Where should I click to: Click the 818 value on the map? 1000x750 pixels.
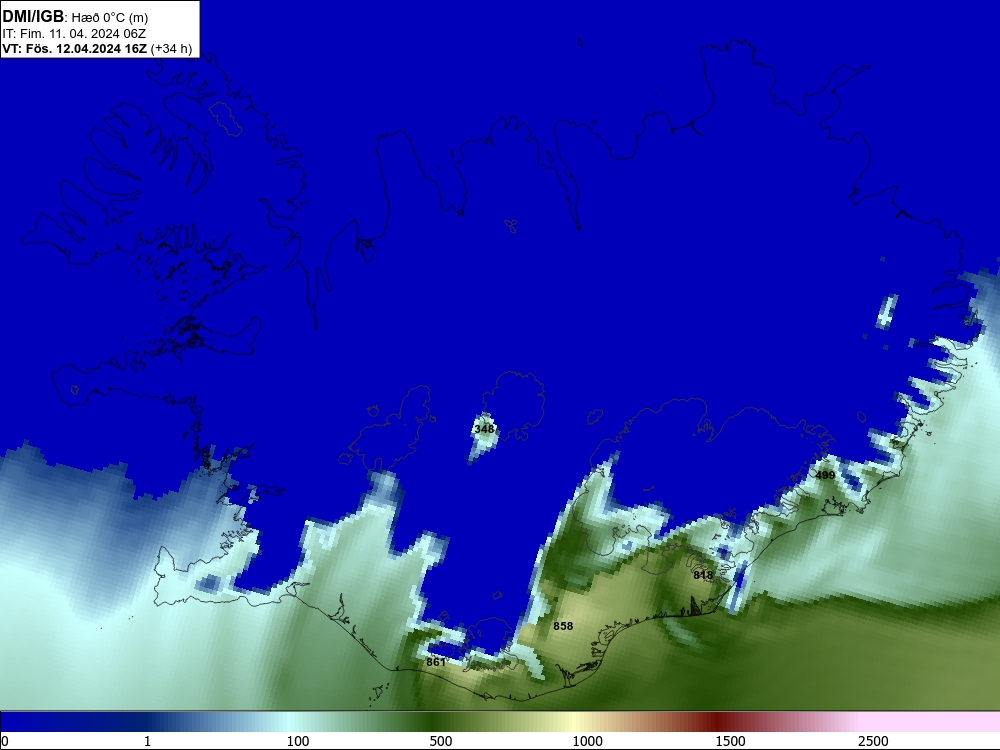(x=703, y=575)
